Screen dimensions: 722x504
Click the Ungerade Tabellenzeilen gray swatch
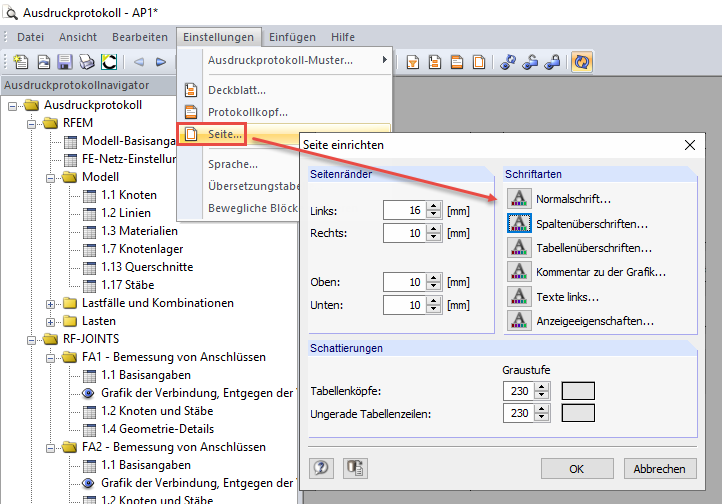[578, 413]
